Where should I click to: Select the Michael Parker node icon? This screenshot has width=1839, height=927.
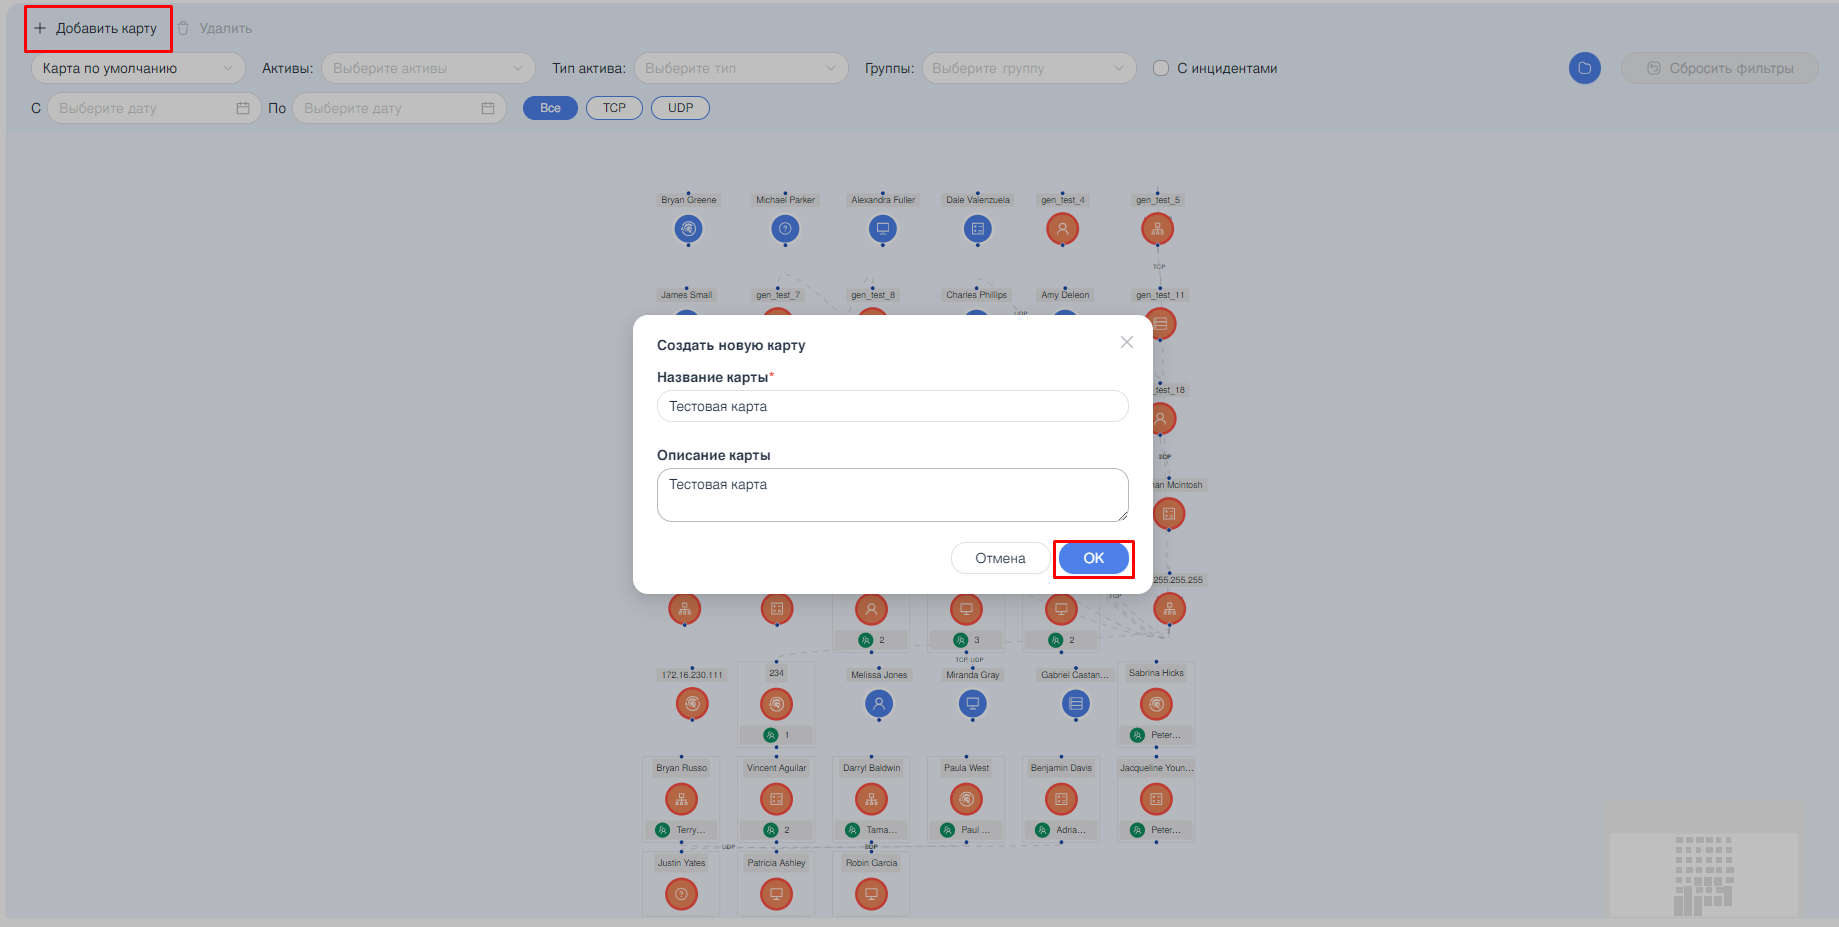(x=785, y=229)
